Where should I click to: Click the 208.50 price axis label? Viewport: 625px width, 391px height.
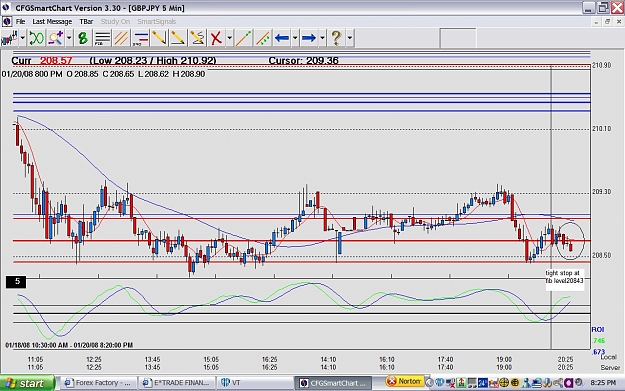click(601, 255)
